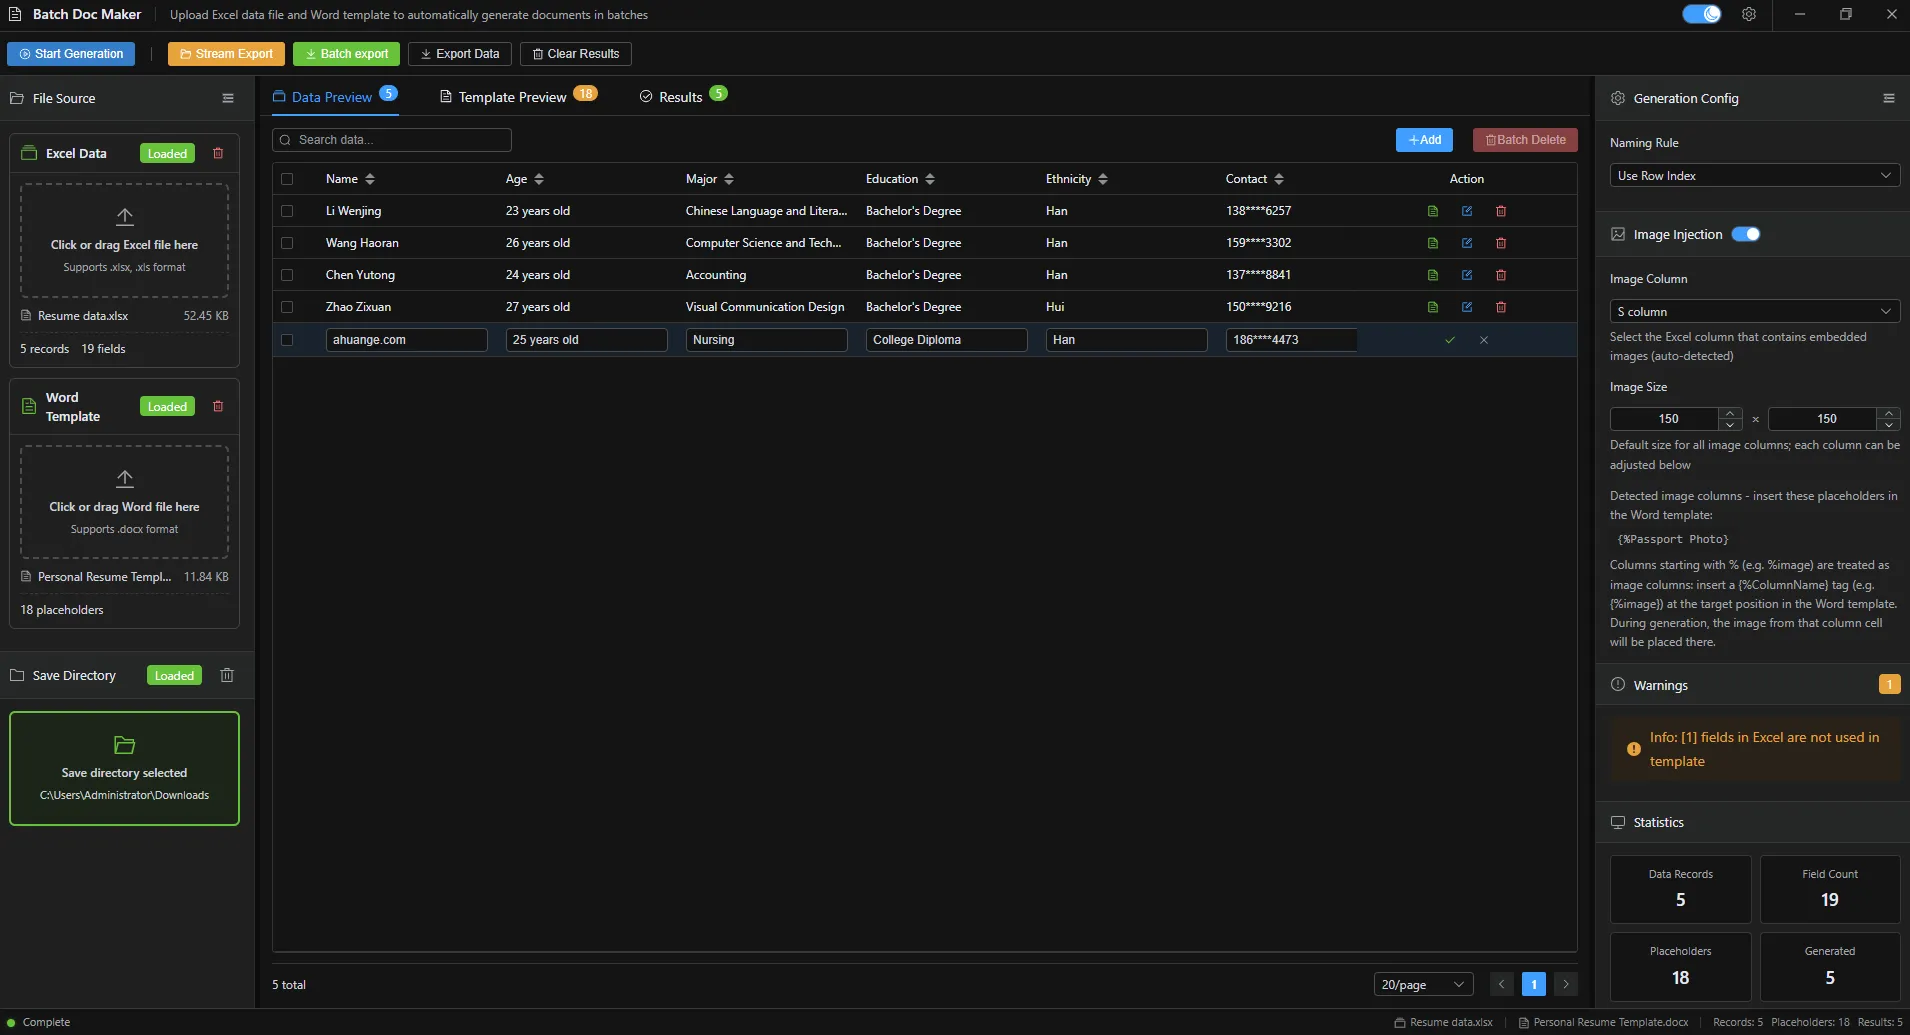Select the Wang Haoran row checkbox

[287, 243]
